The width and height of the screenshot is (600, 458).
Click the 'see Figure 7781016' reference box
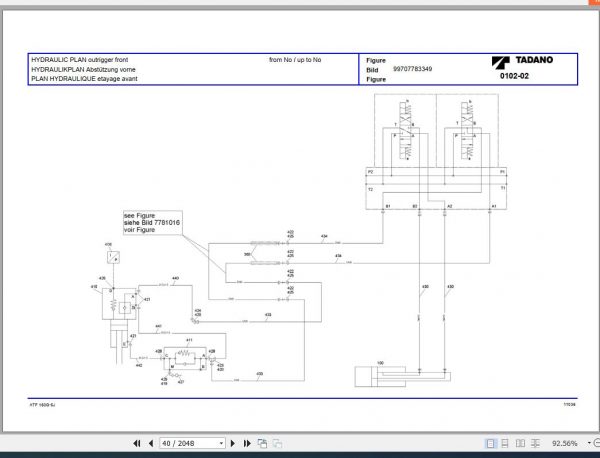tap(152, 223)
